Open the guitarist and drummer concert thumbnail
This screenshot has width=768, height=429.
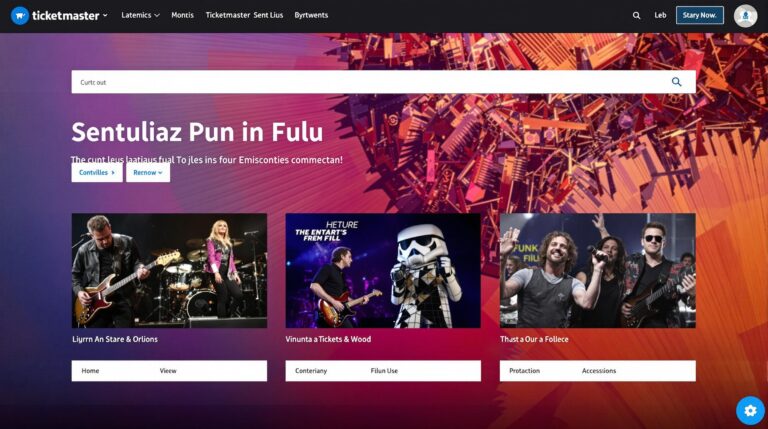(x=169, y=270)
